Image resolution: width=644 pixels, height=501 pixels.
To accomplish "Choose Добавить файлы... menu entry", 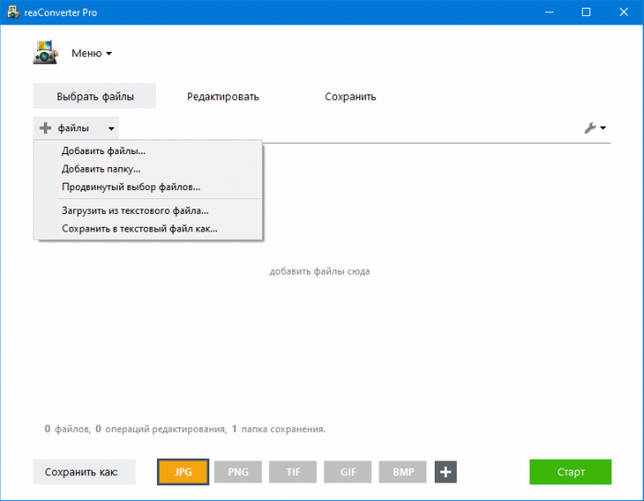I will tap(148, 151).
